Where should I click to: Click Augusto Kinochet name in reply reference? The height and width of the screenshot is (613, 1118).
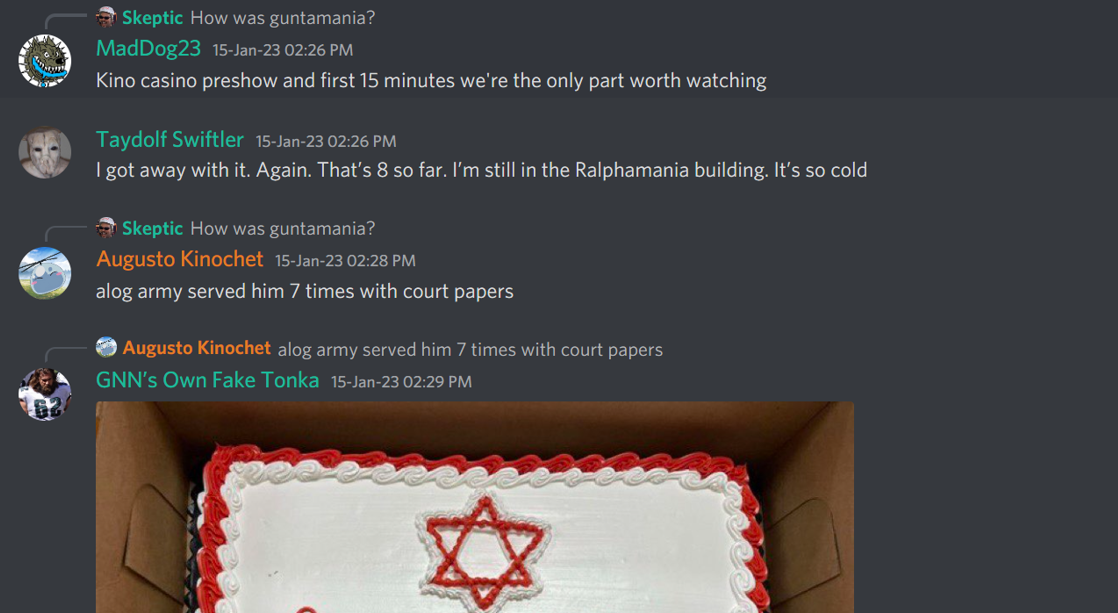click(x=197, y=349)
